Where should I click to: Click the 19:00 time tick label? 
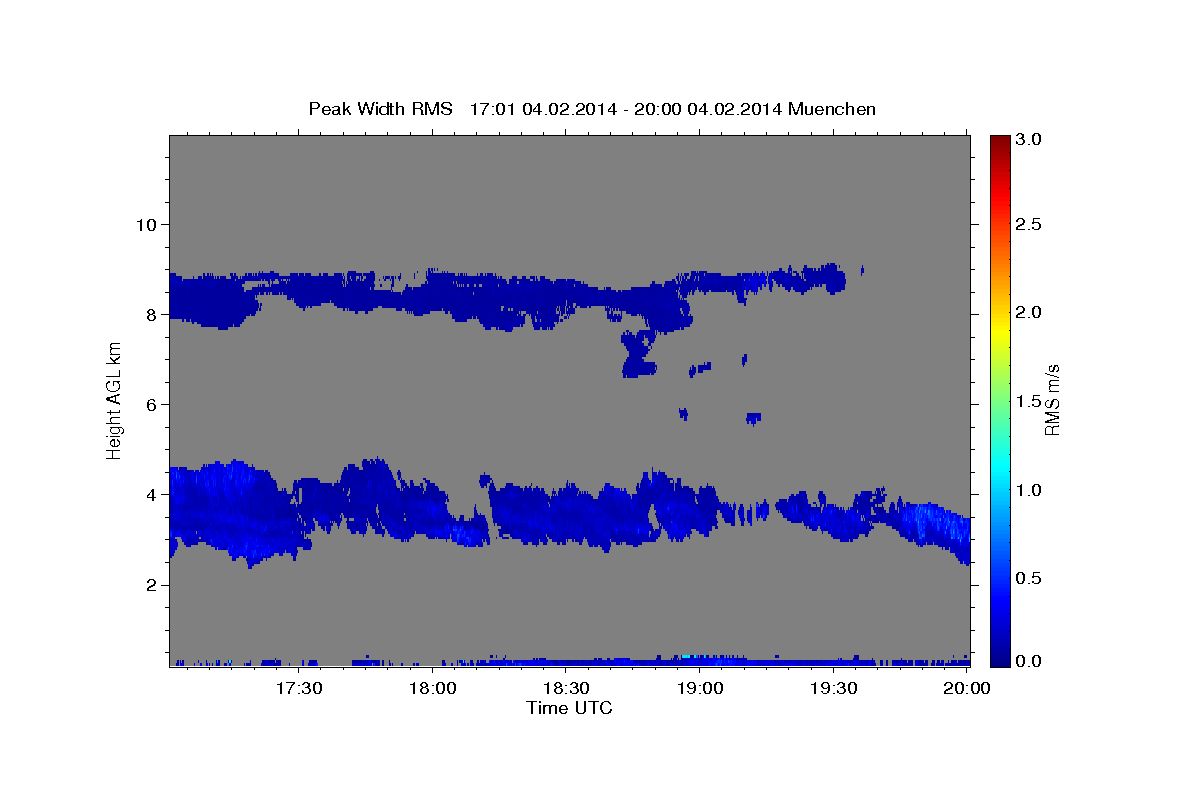[700, 688]
